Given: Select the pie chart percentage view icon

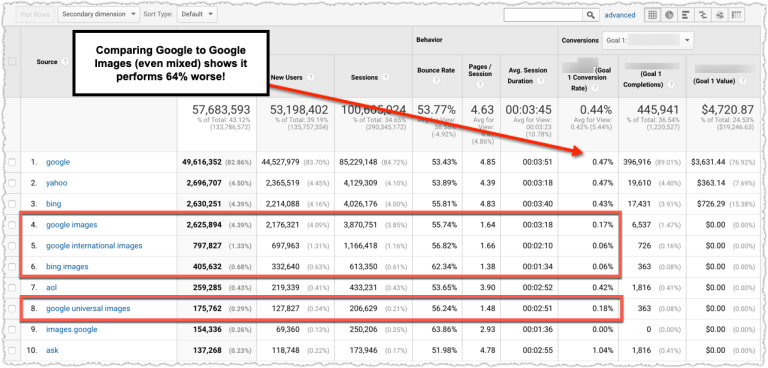Looking at the screenshot, I should [x=669, y=15].
